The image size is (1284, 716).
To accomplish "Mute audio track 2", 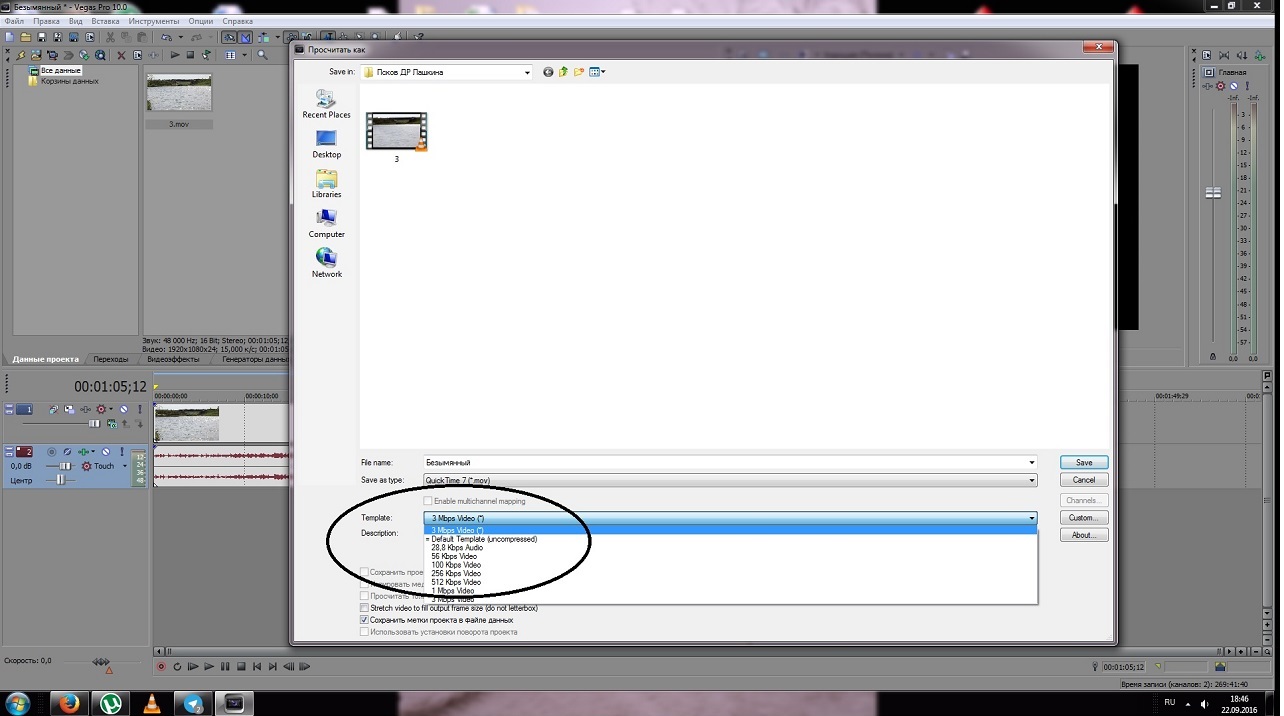I will (106, 452).
